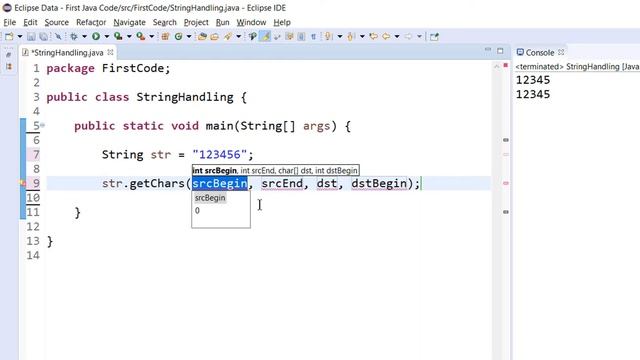Image resolution: width=640 pixels, height=360 pixels.
Task: Open the Project menu
Action: 196,22
